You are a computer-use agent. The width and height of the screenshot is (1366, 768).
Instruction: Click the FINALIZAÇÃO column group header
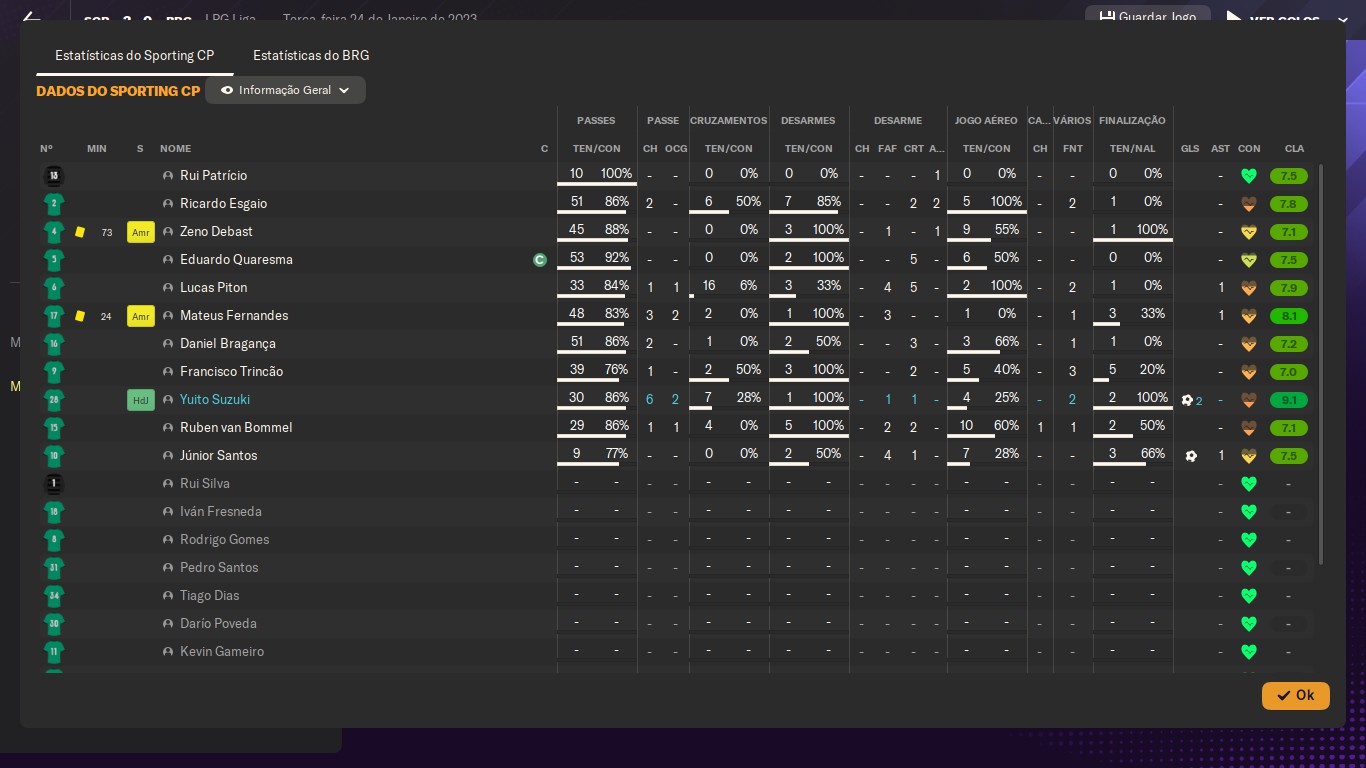[x=1132, y=121]
